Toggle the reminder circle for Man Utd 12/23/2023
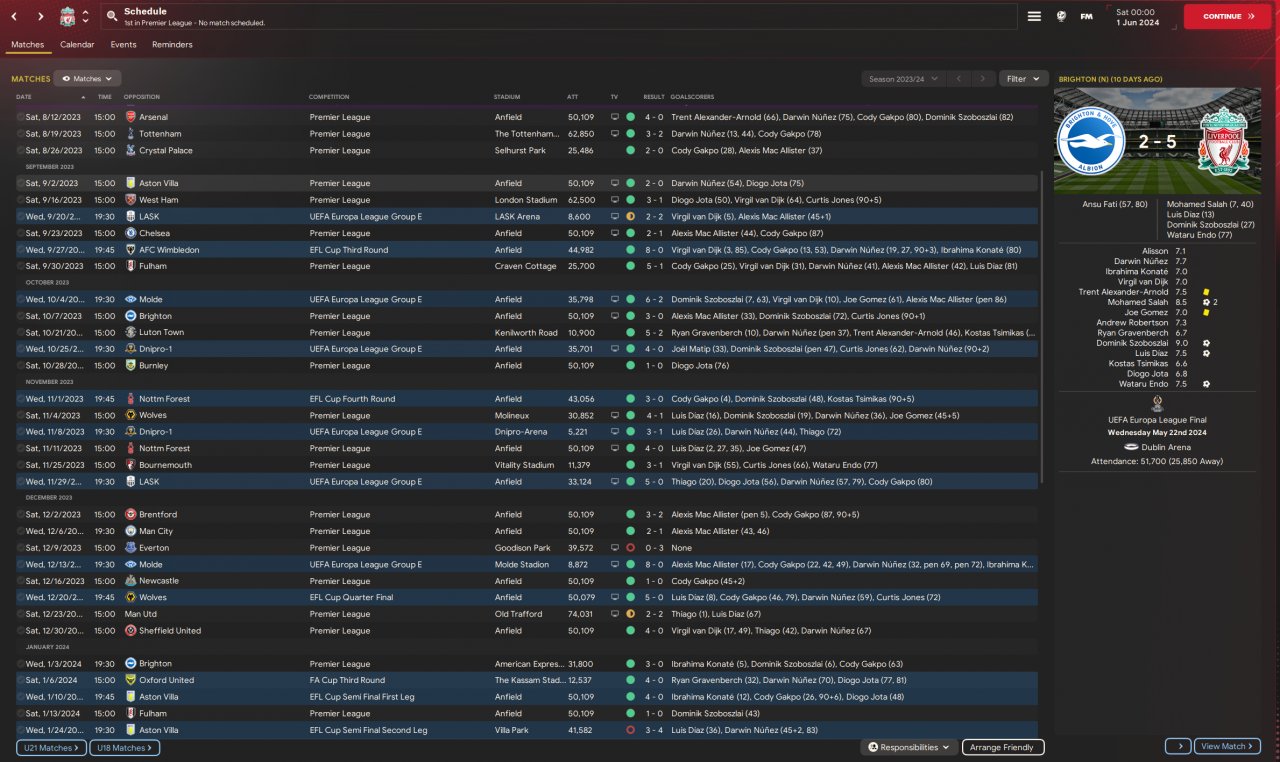The image size is (1280, 762). [20, 614]
